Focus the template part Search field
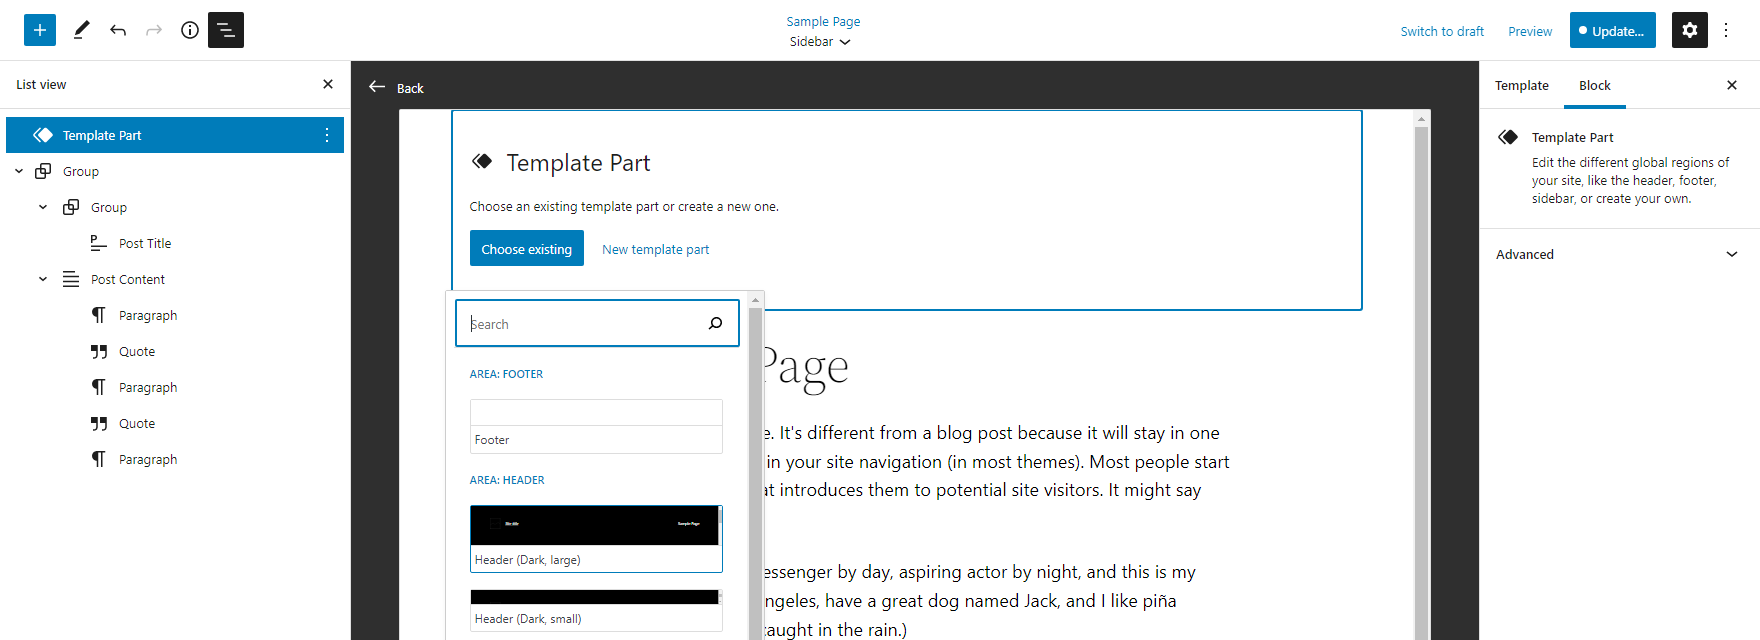This screenshot has height=640, width=1760. tap(585, 324)
